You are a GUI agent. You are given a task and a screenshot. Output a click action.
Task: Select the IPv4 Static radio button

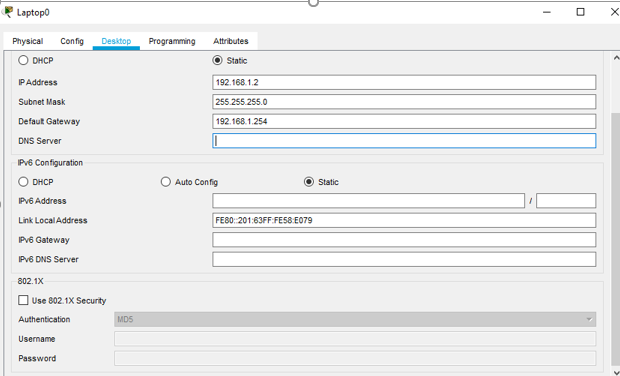(217, 60)
